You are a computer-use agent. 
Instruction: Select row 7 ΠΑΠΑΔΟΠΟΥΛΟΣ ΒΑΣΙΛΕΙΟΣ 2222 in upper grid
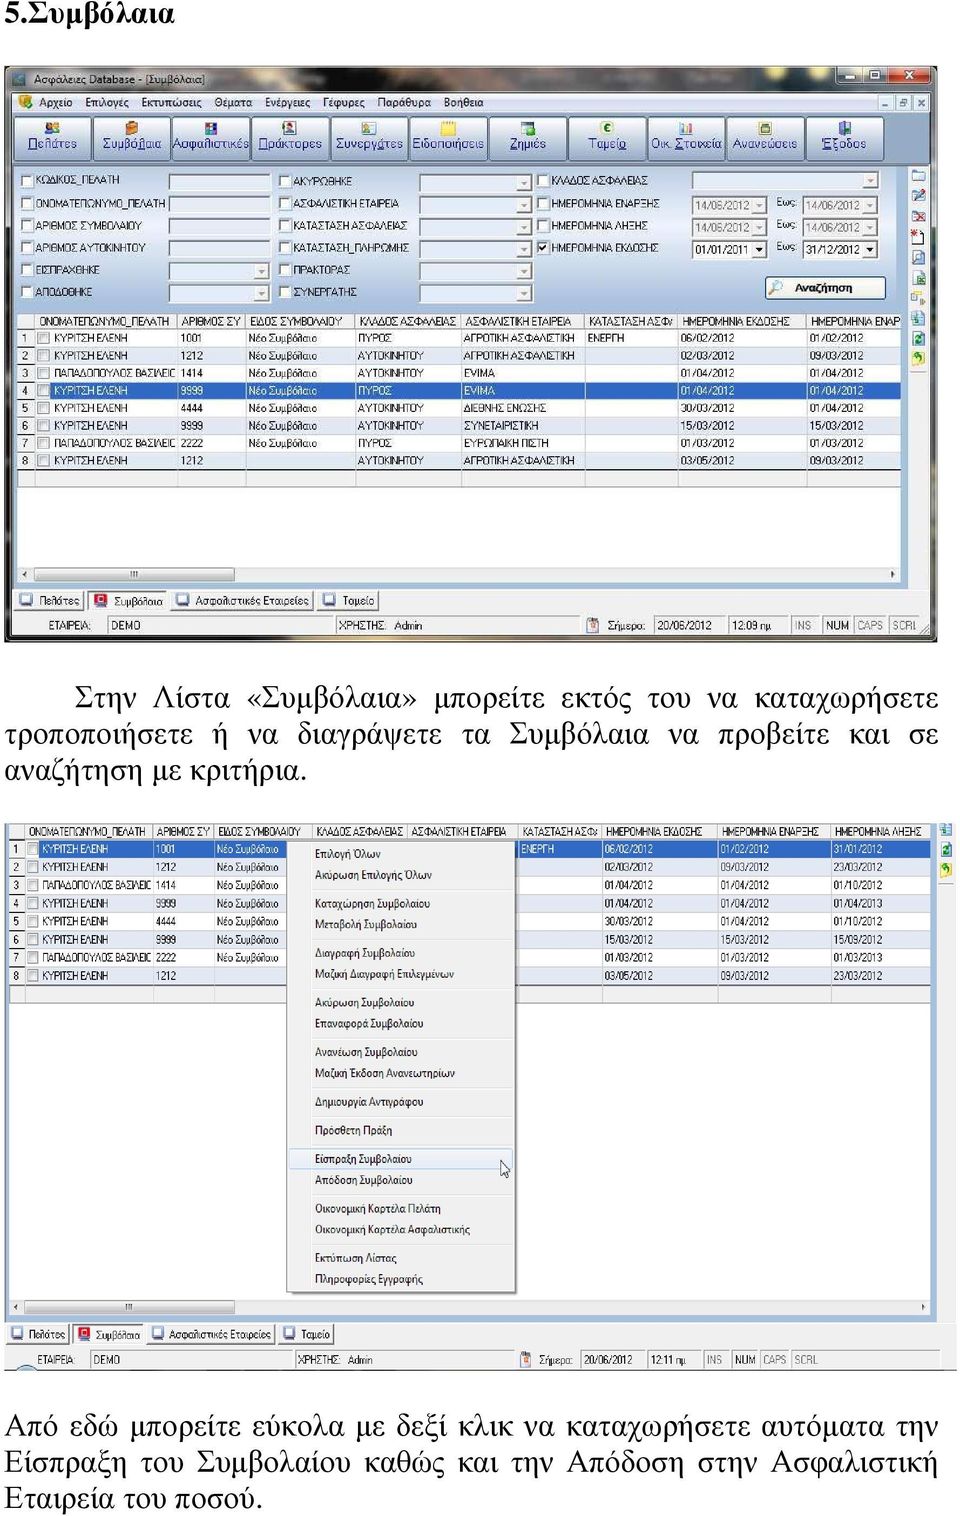click(x=460, y=443)
